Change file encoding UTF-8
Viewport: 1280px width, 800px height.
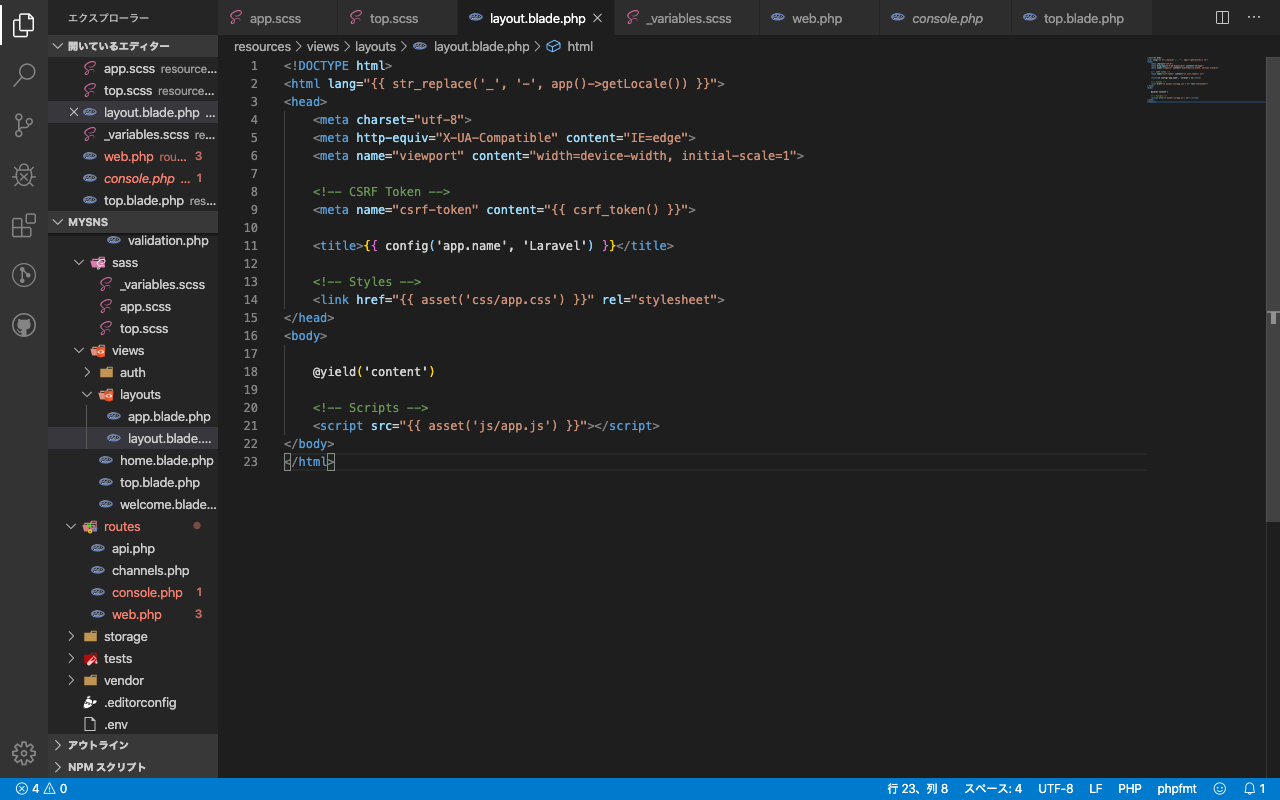[1055, 789]
